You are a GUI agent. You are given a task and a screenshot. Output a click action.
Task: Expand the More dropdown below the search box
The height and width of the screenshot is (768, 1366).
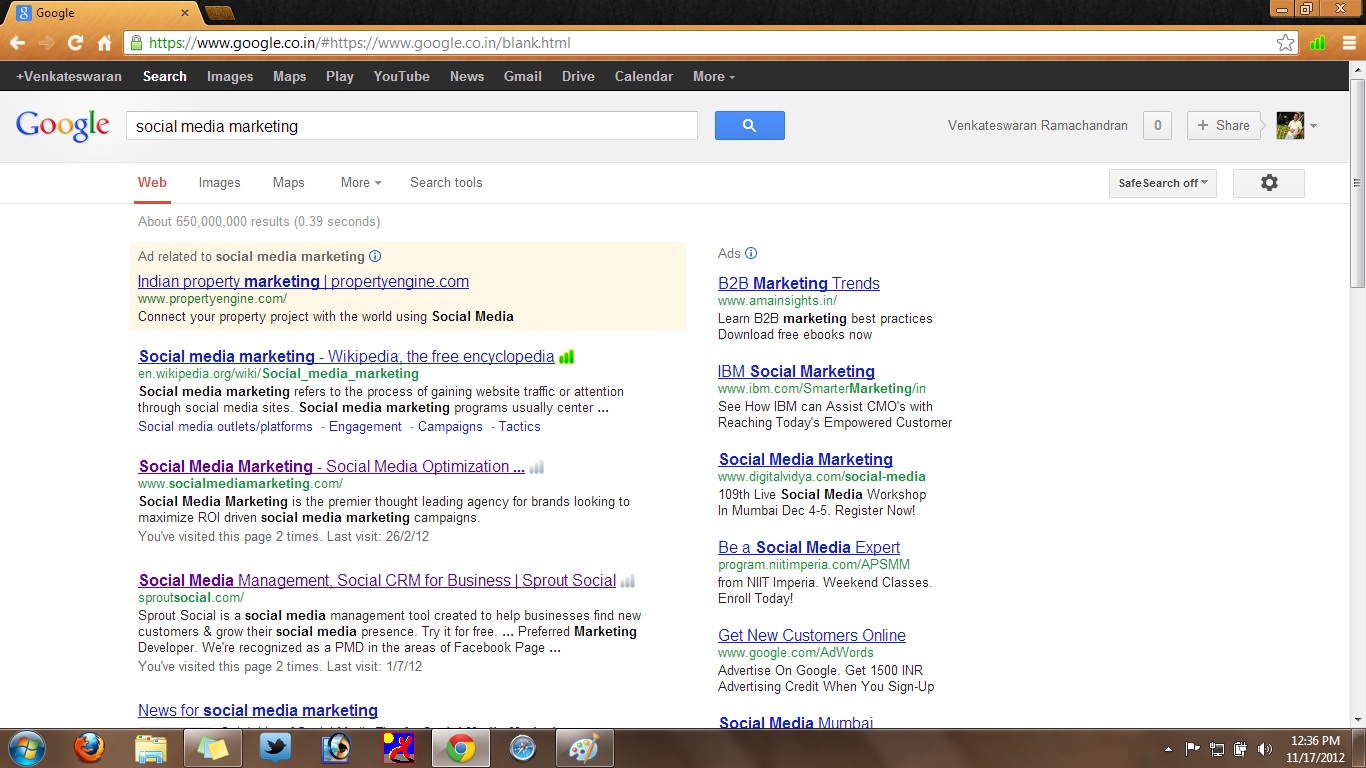coord(359,183)
